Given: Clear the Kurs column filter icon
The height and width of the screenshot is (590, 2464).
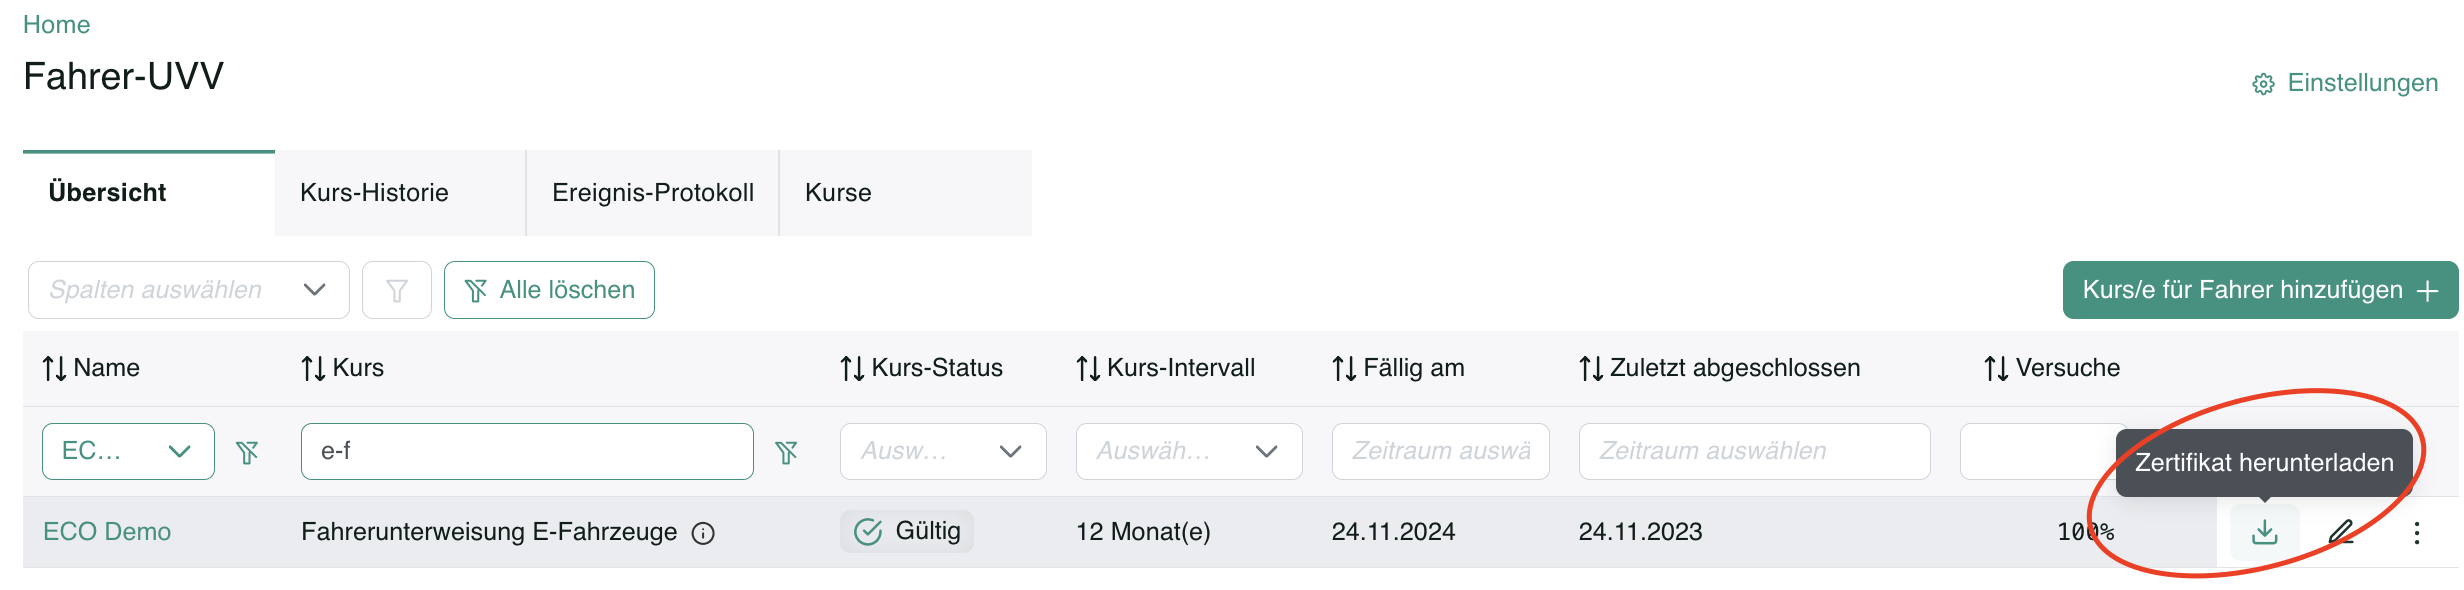Looking at the screenshot, I should (787, 452).
